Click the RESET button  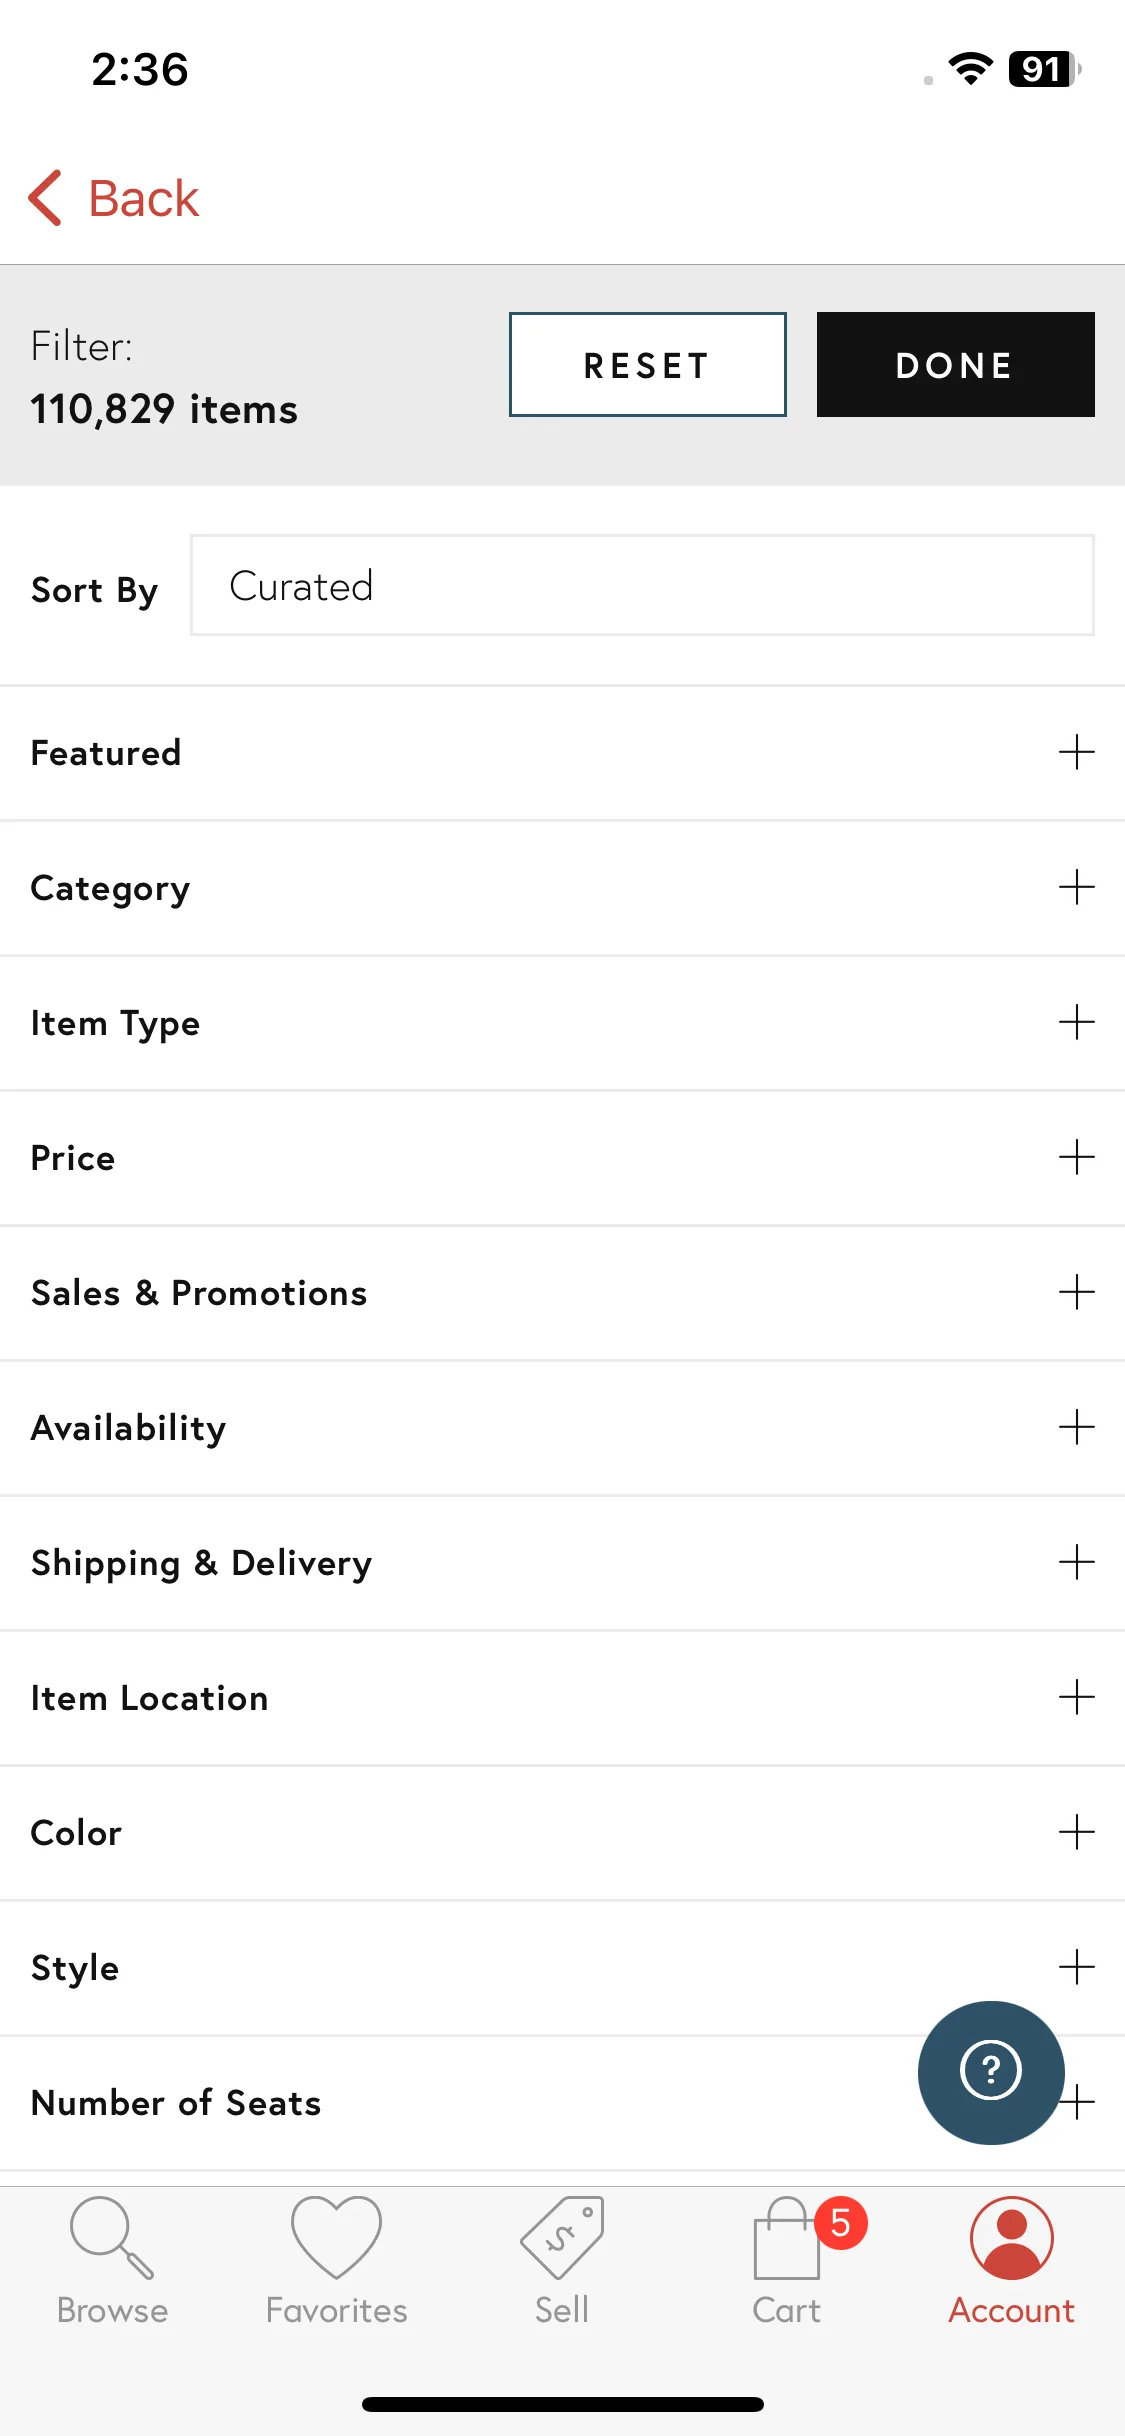(648, 365)
